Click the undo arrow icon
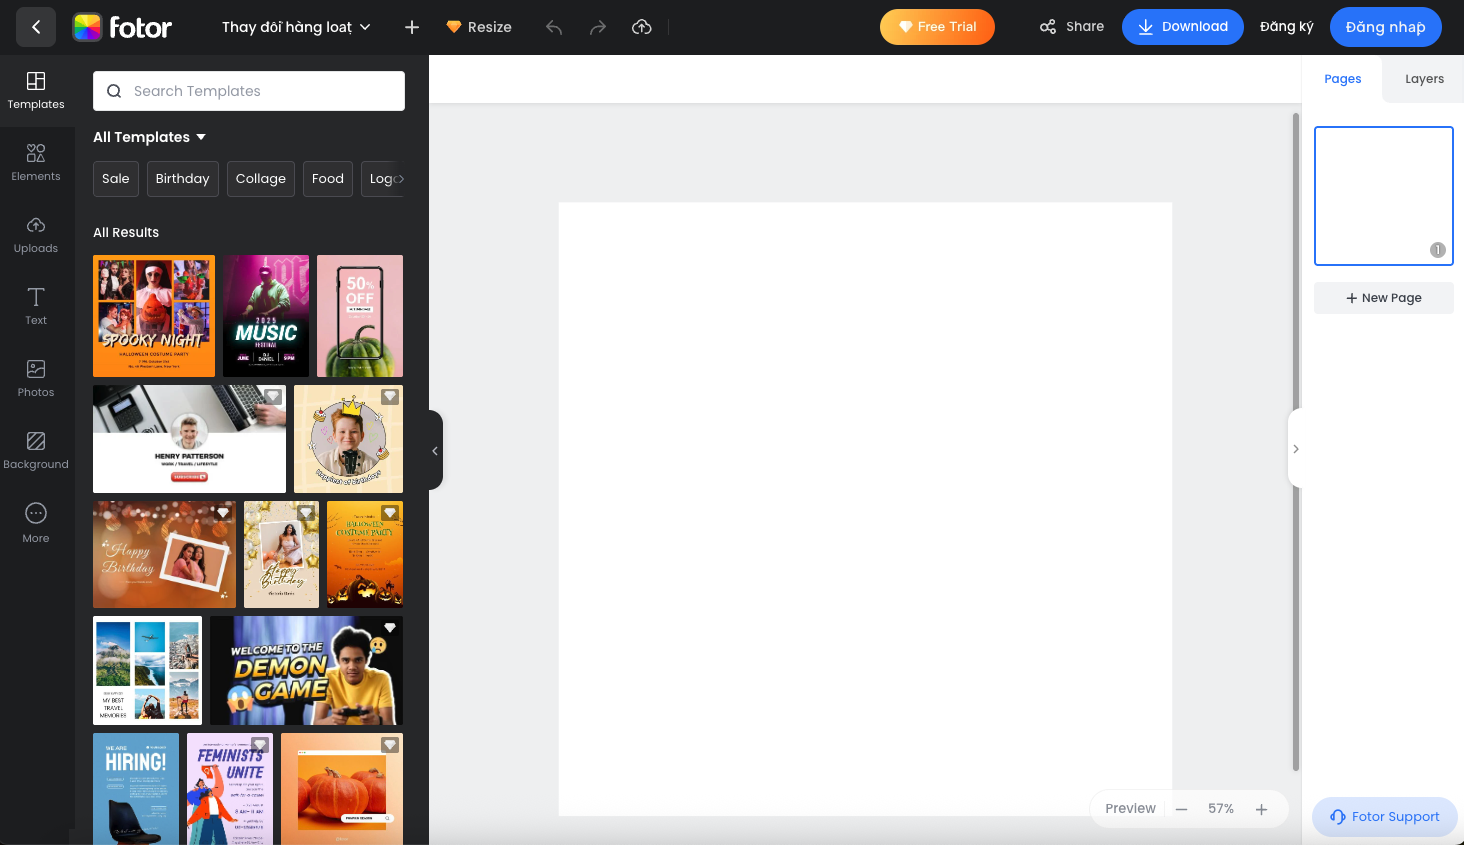1464x845 pixels. (554, 27)
